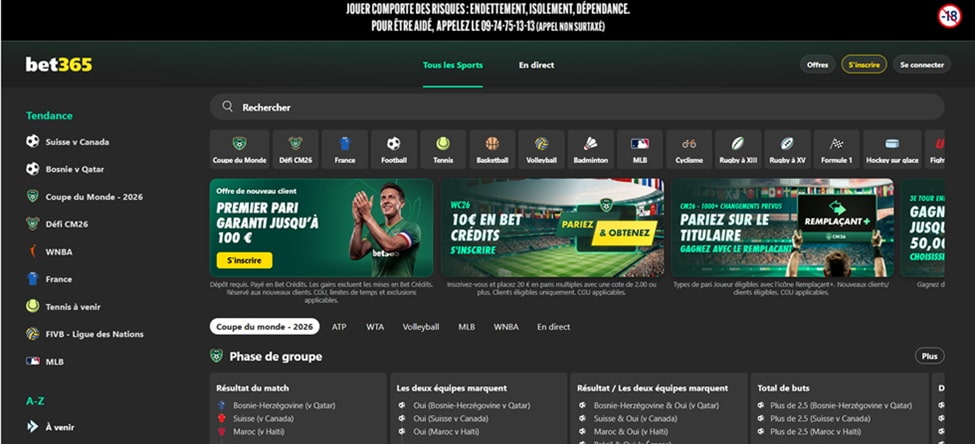Select the Badminton sport tile
This screenshot has width=975, height=444.
[x=591, y=149]
